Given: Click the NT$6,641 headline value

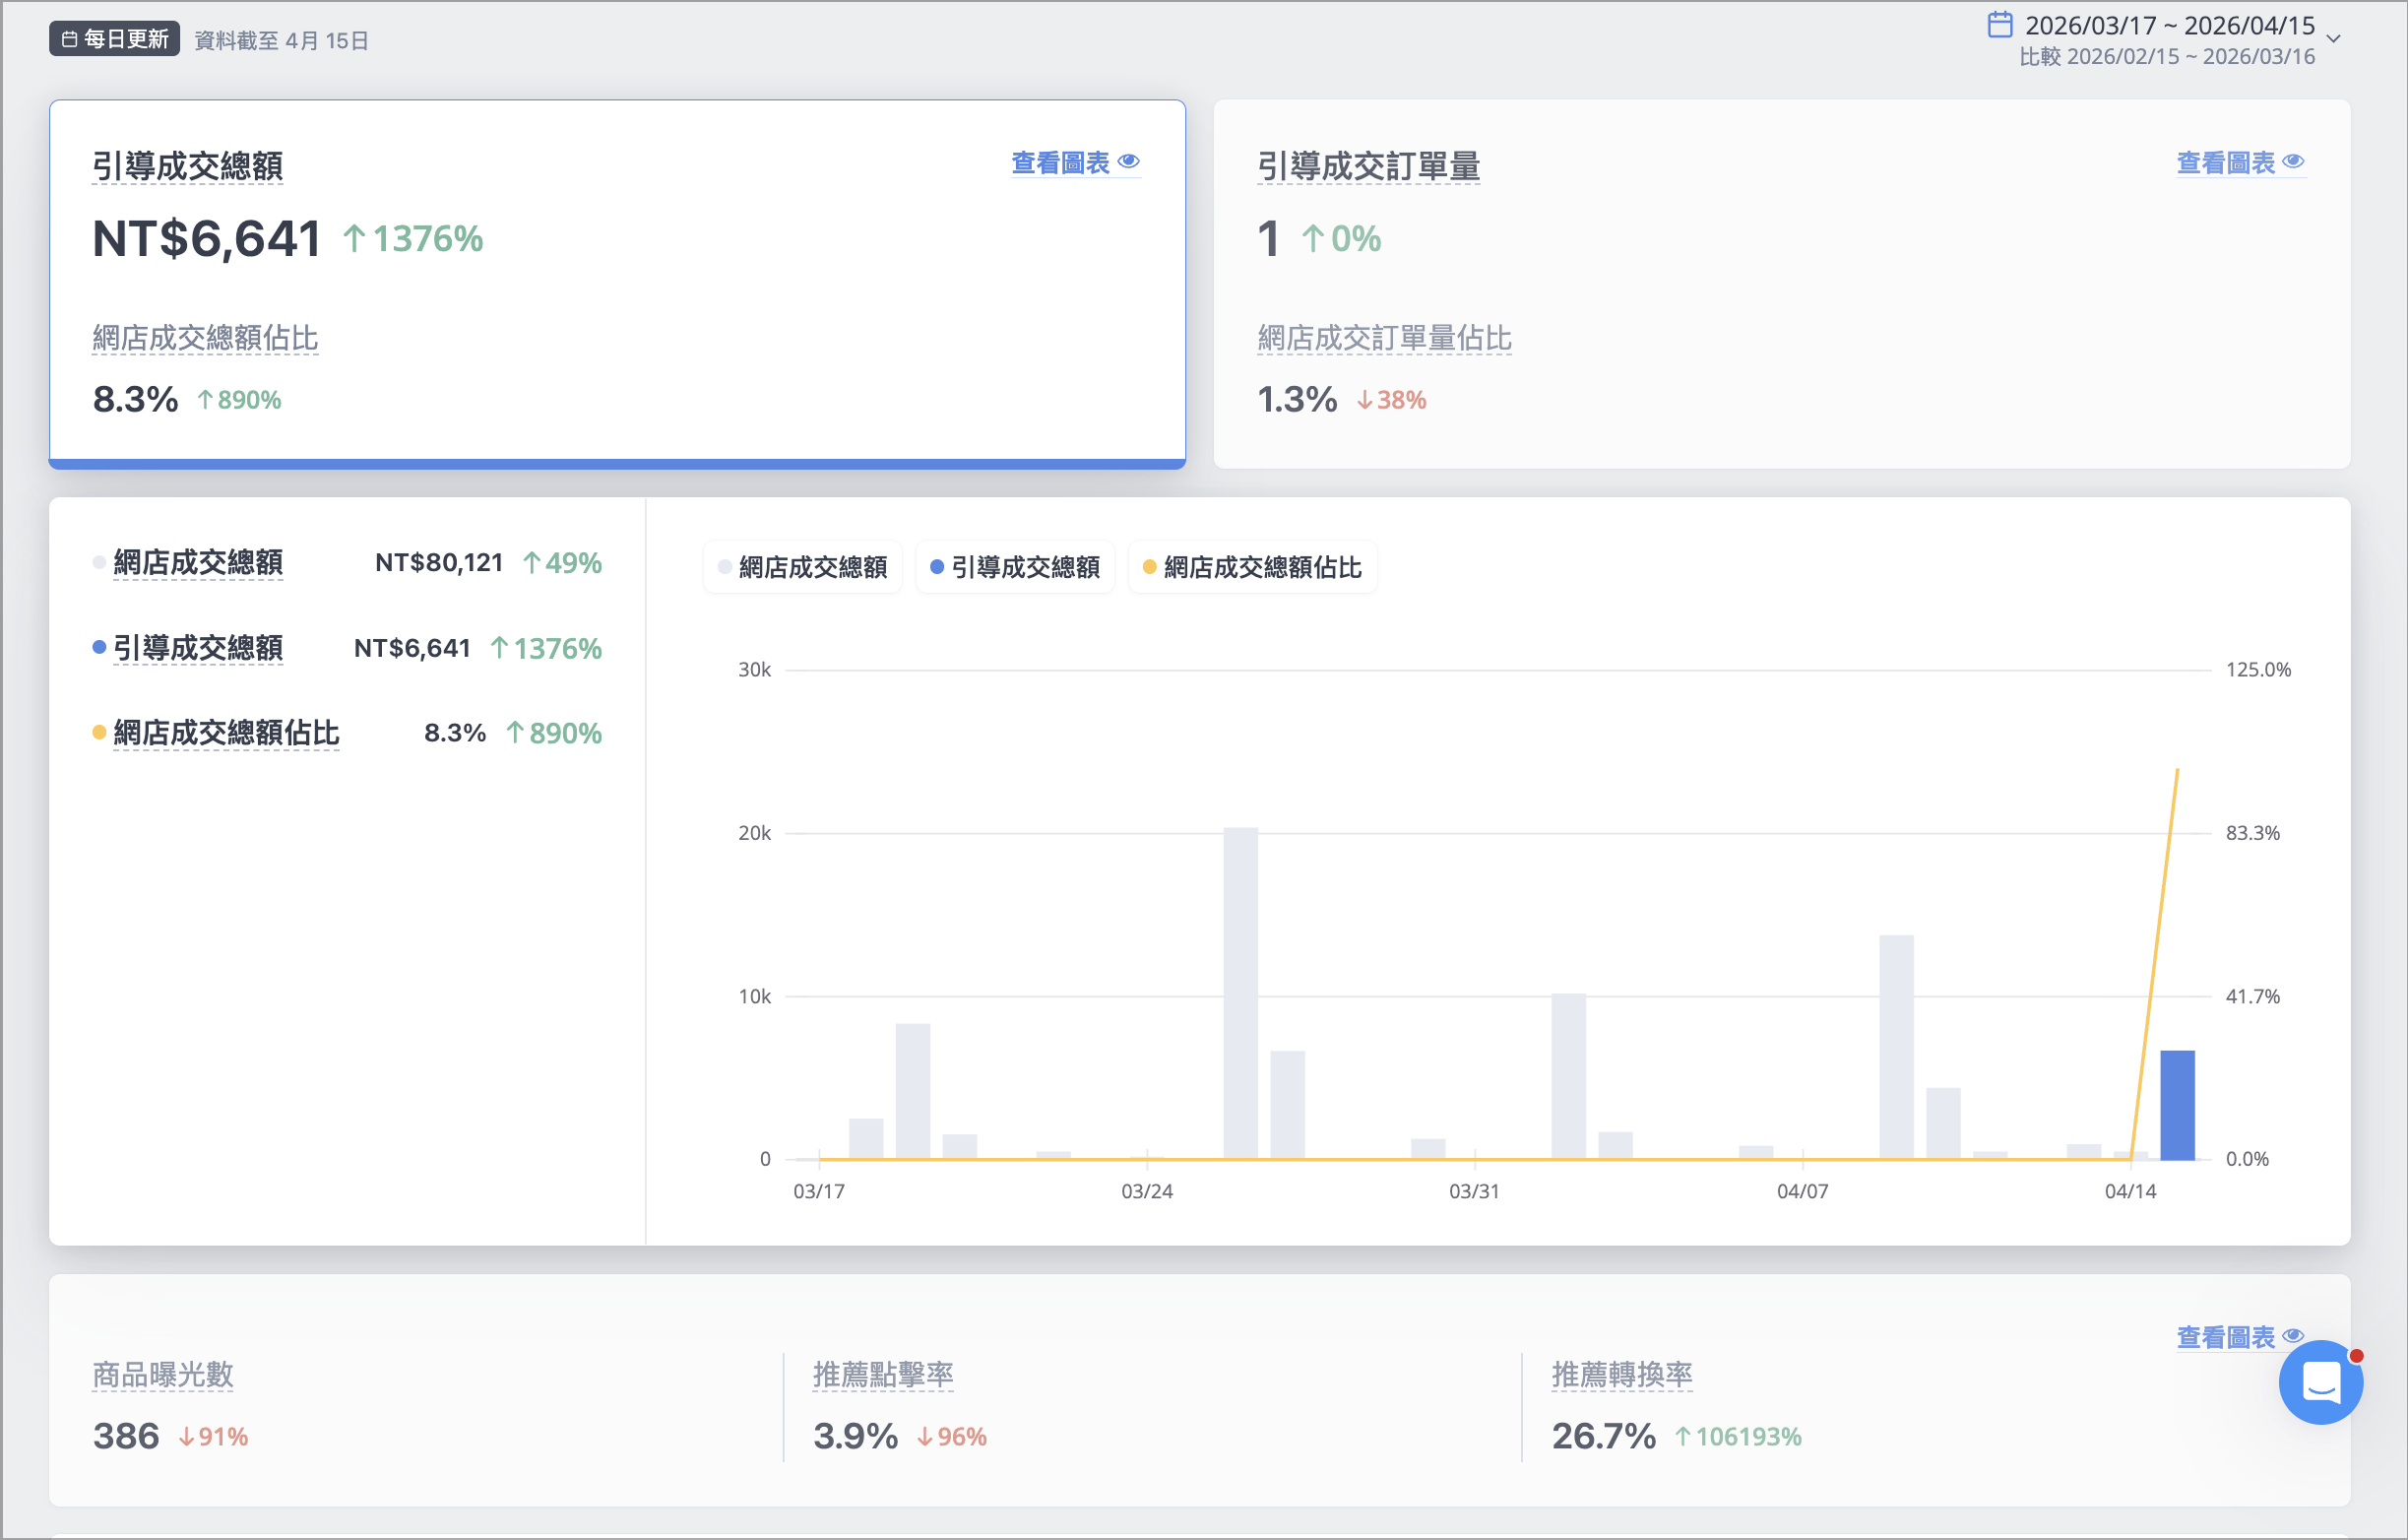Looking at the screenshot, I should click(207, 239).
